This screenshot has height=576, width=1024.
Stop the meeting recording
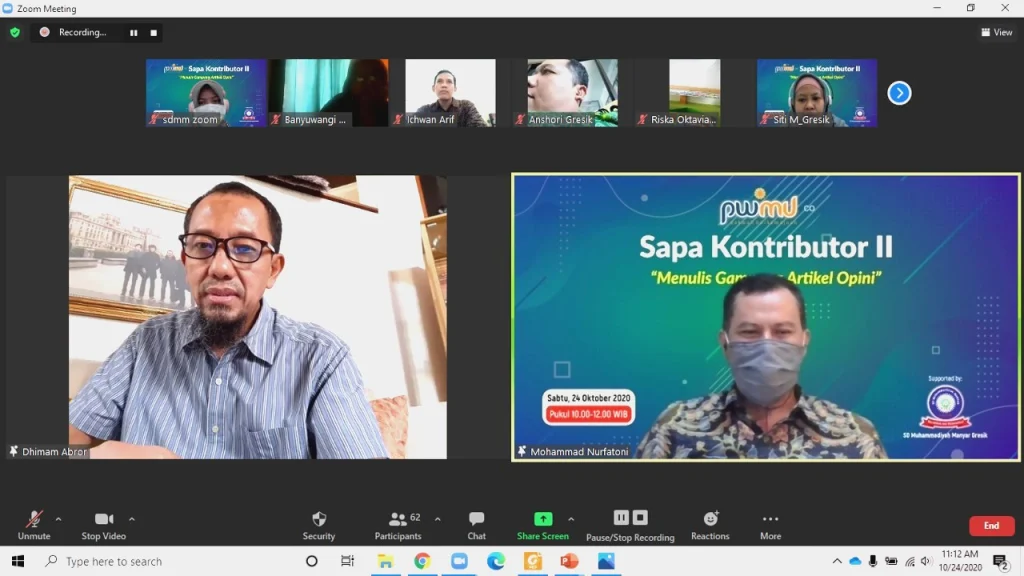[152, 32]
